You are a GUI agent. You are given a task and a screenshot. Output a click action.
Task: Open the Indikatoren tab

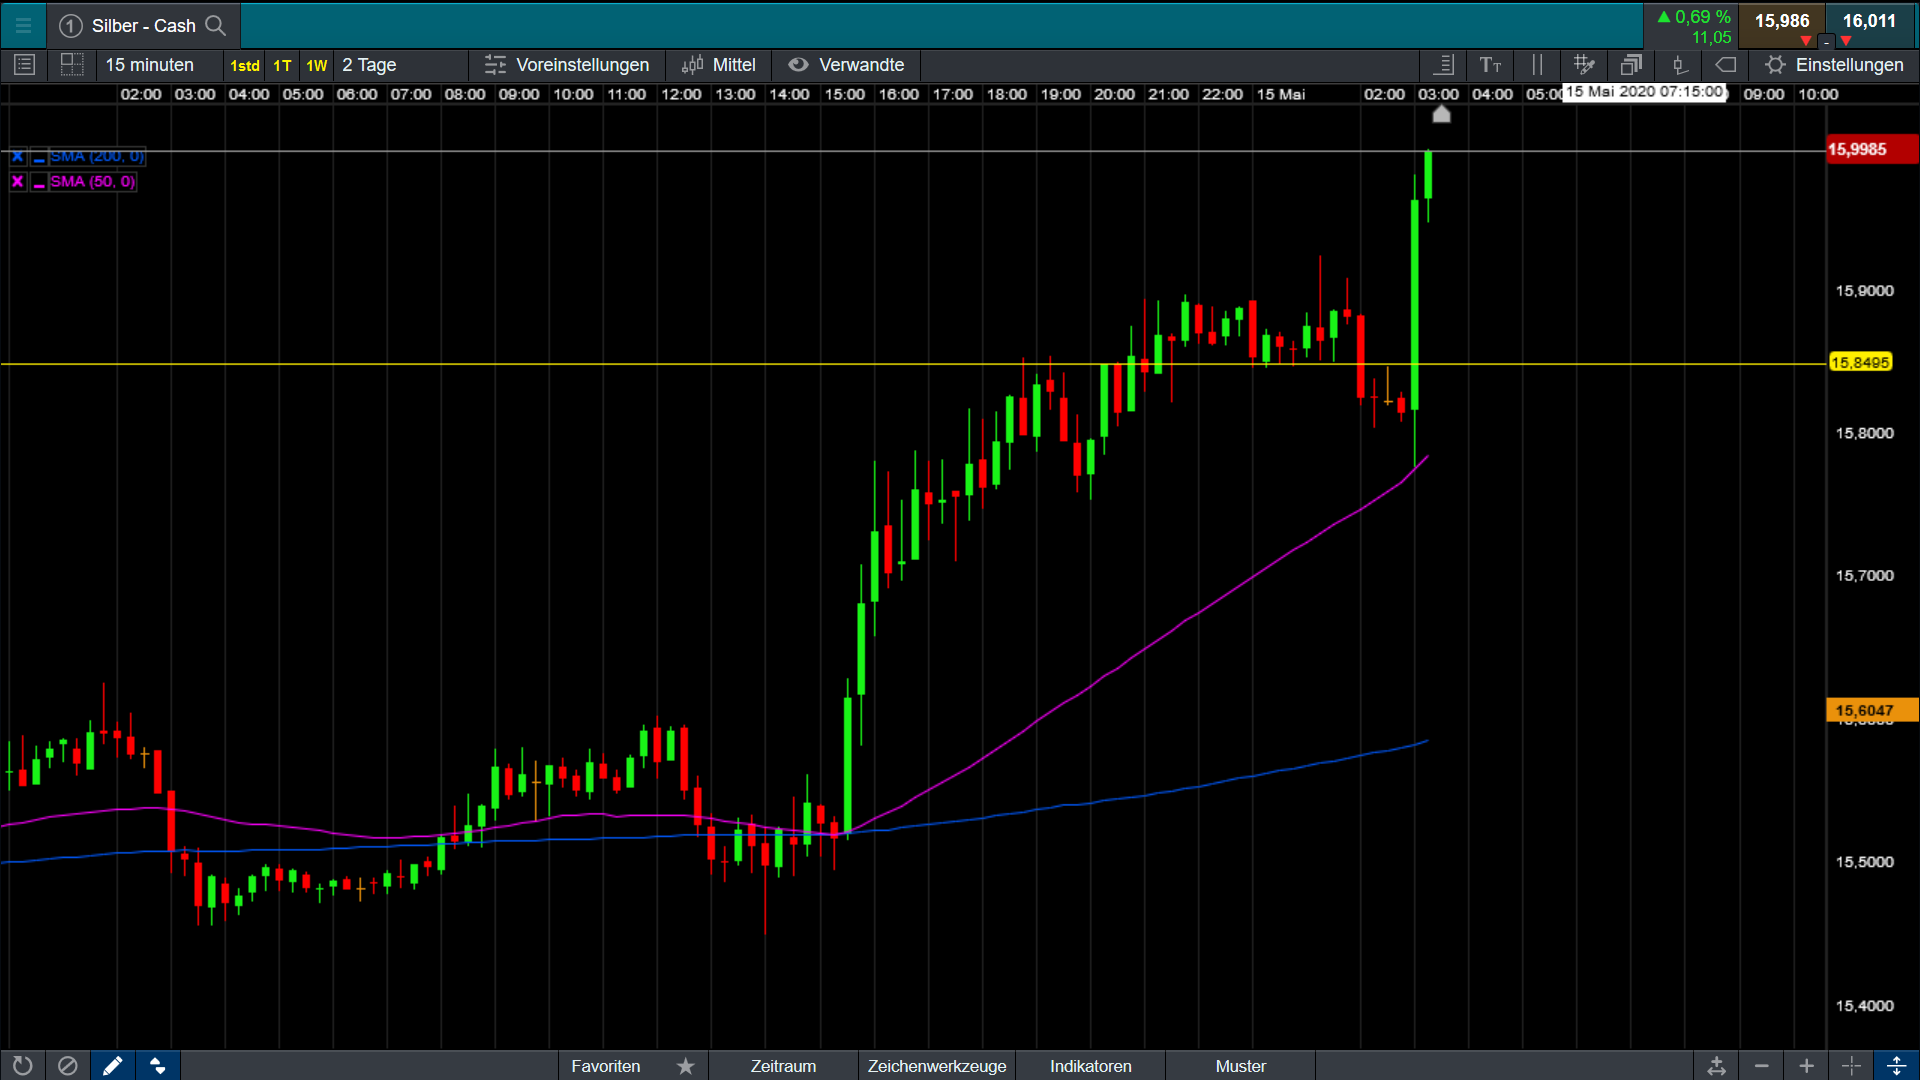pyautogui.click(x=1090, y=1066)
